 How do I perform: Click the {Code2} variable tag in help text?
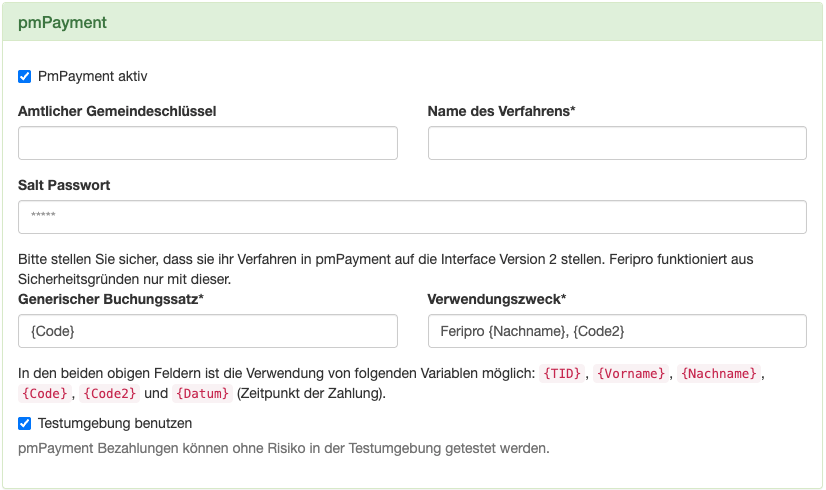pyautogui.click(x=110, y=394)
